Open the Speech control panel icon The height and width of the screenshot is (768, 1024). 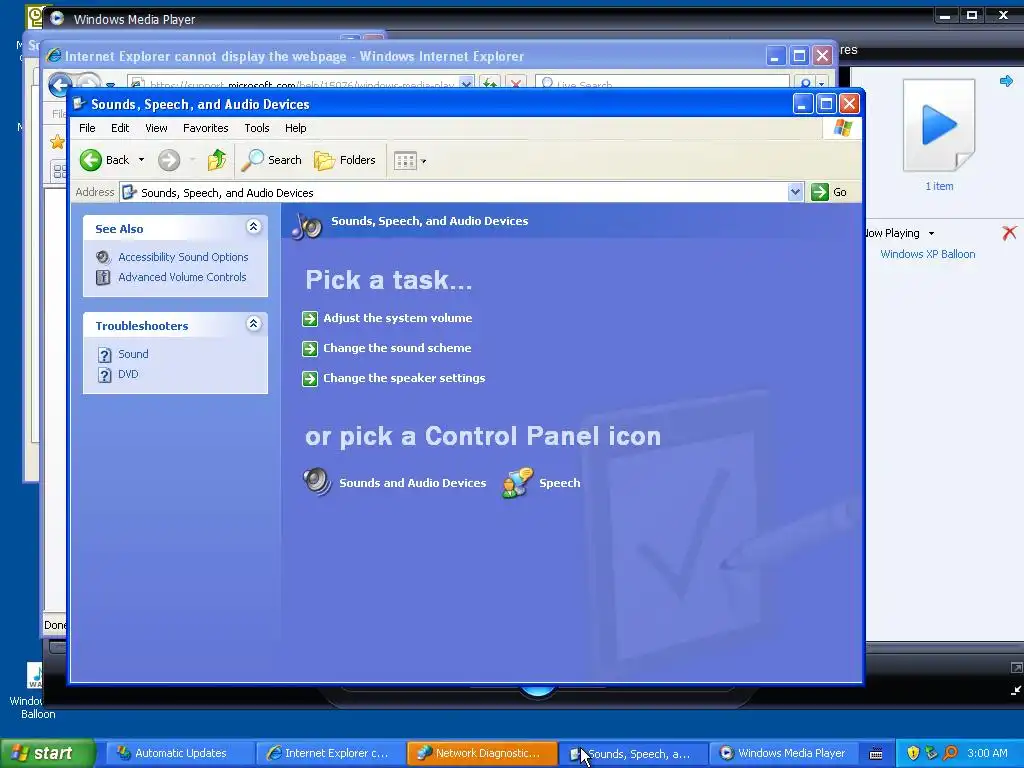(x=517, y=483)
